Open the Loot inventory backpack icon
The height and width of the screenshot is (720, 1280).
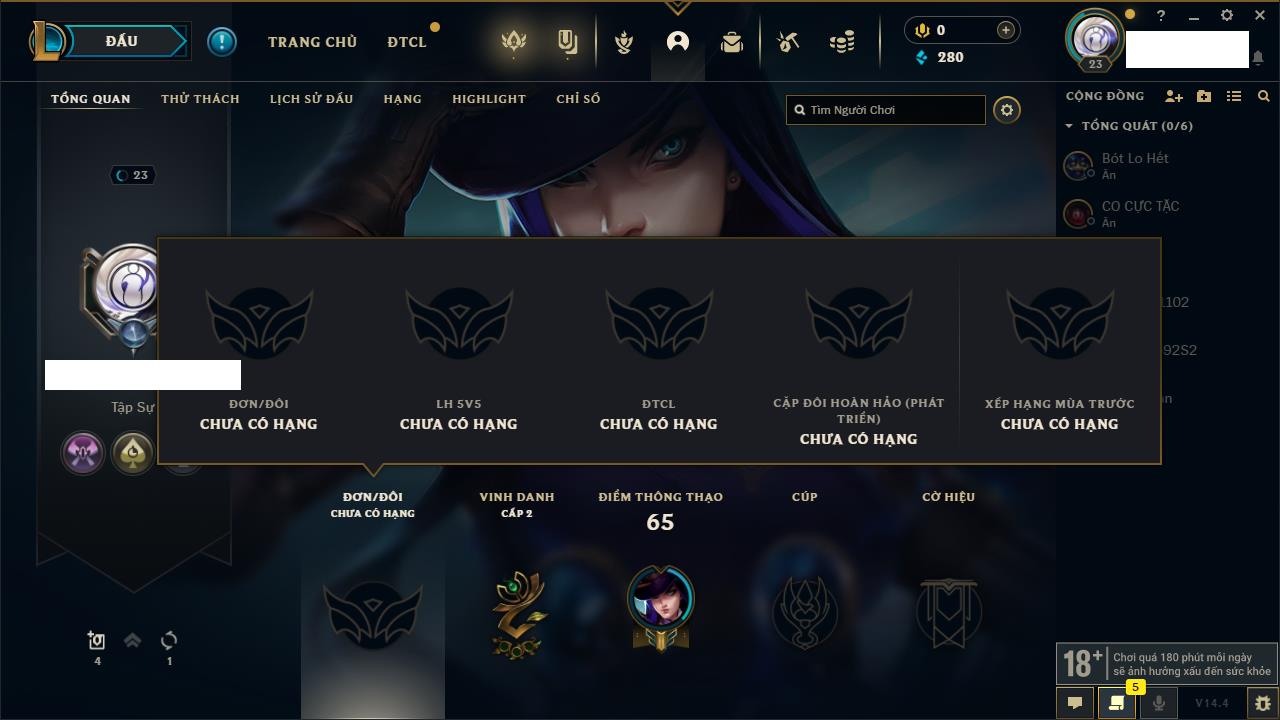(732, 42)
